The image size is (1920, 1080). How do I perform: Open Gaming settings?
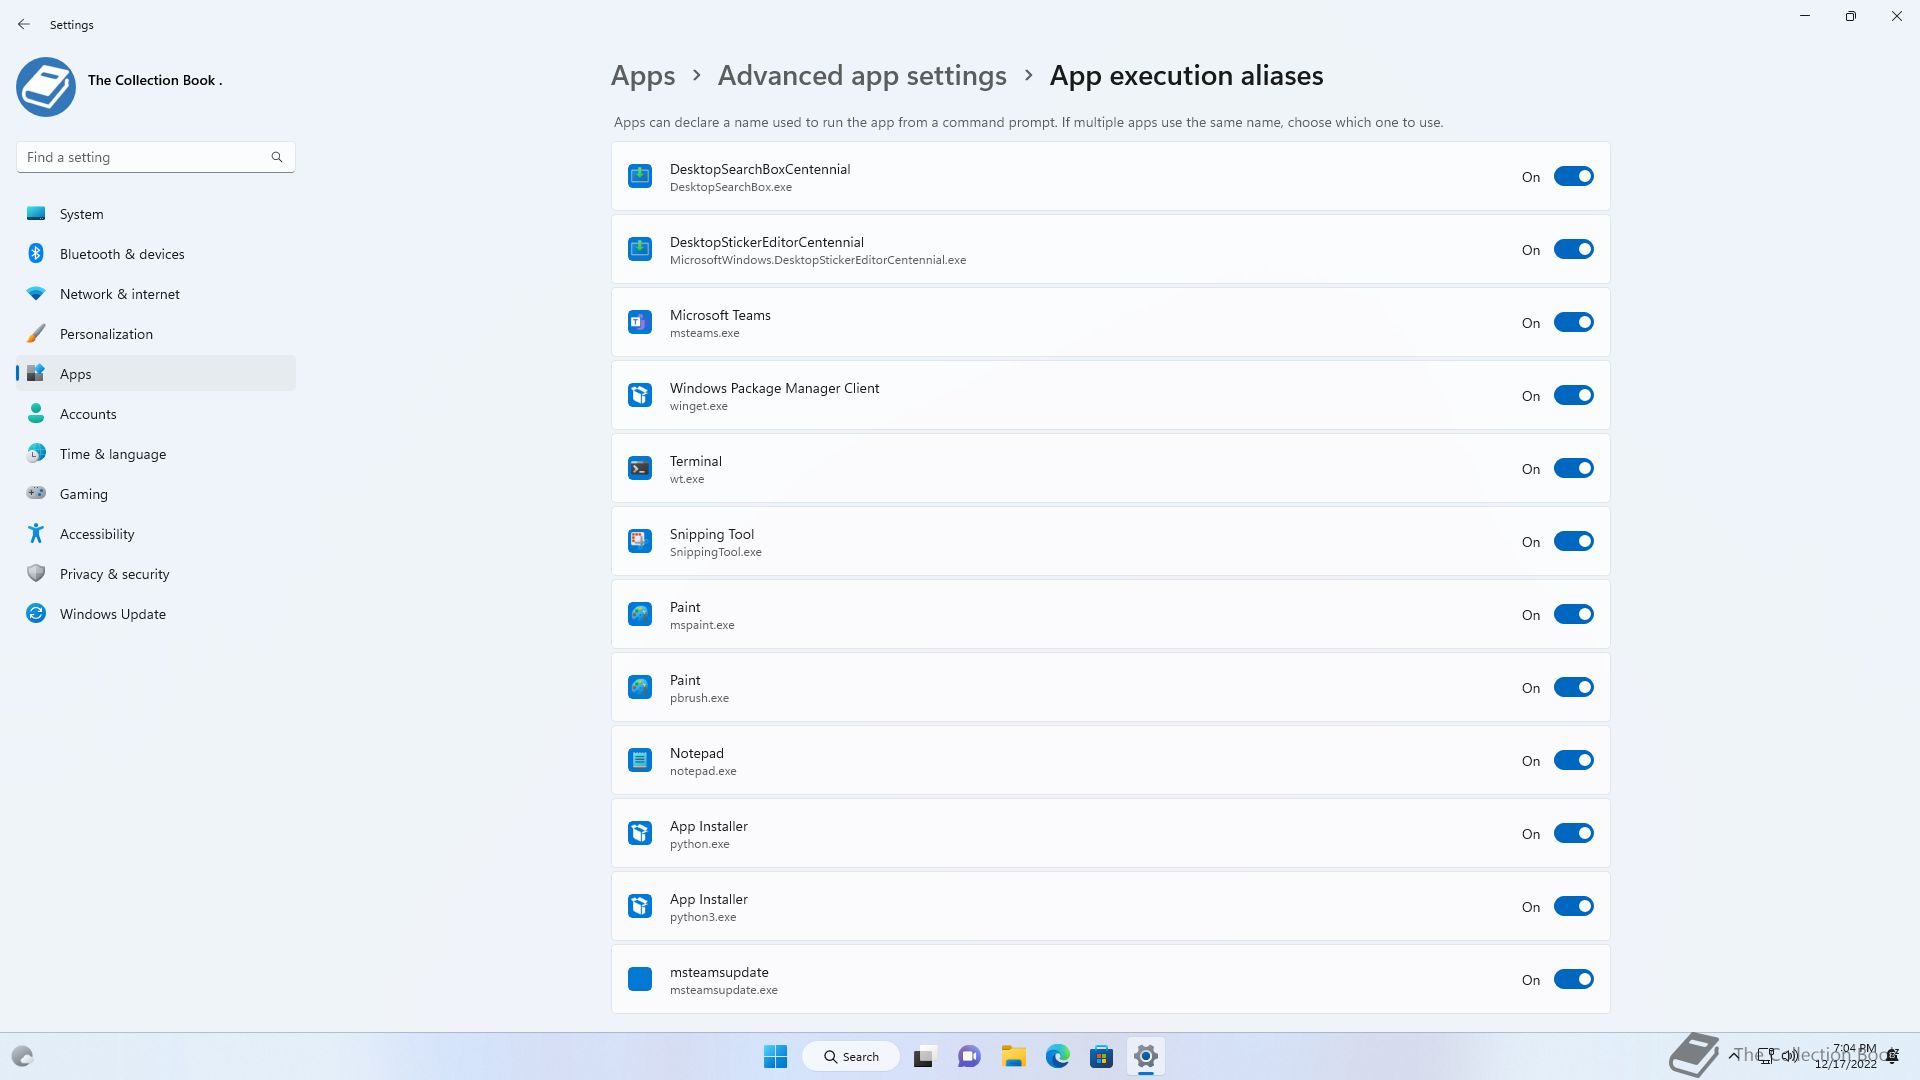point(156,494)
